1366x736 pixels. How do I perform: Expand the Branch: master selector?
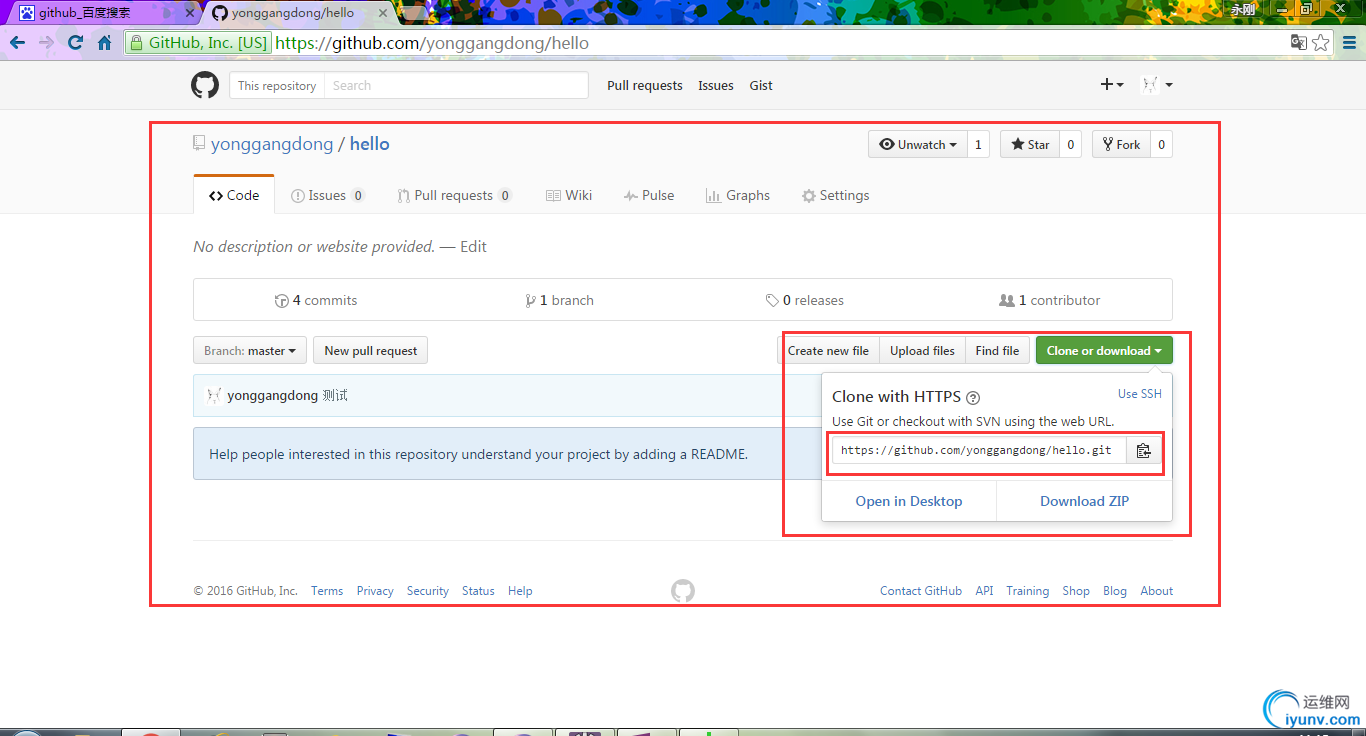[x=250, y=351]
